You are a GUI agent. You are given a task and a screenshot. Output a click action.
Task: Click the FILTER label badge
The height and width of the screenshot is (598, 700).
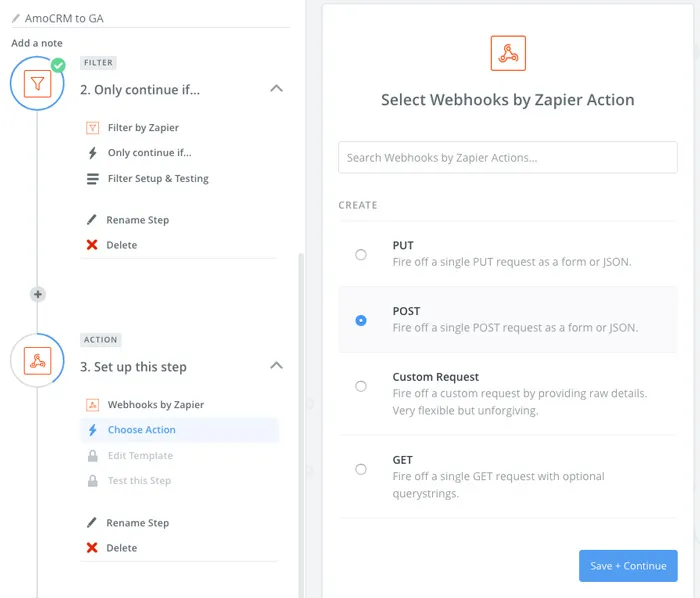(x=98, y=63)
